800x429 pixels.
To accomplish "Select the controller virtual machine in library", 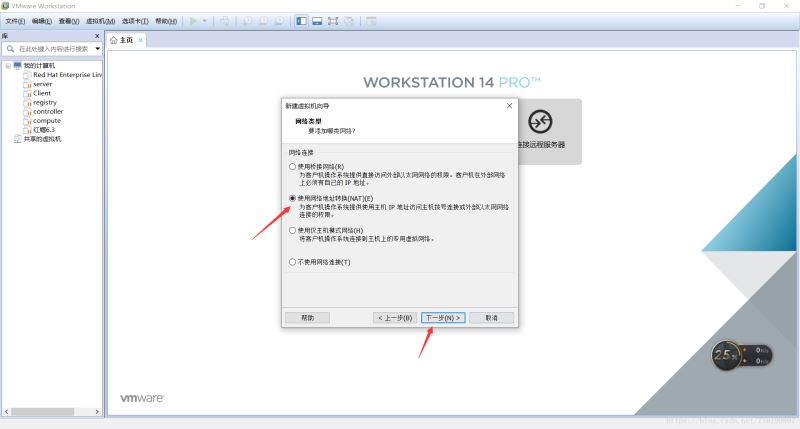I will click(x=47, y=111).
